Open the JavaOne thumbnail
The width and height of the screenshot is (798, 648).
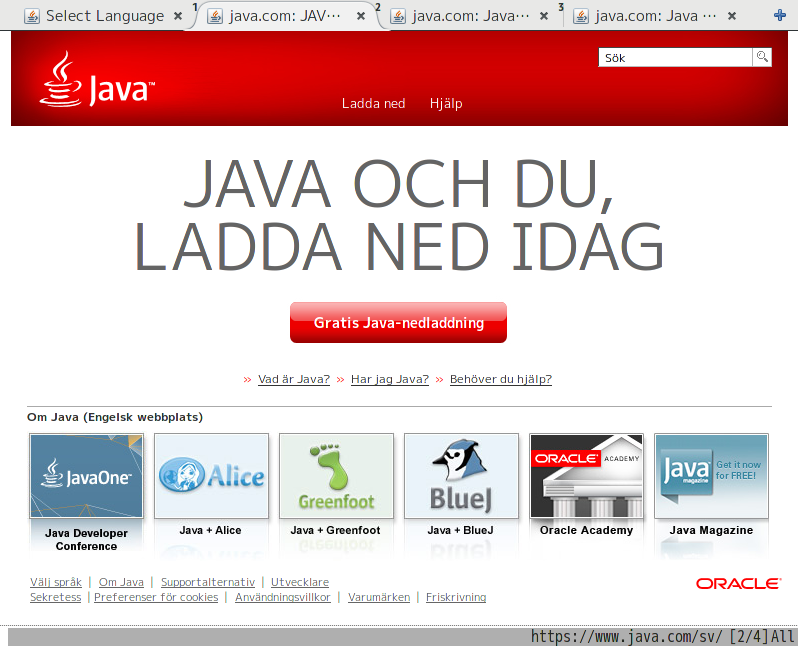click(87, 476)
